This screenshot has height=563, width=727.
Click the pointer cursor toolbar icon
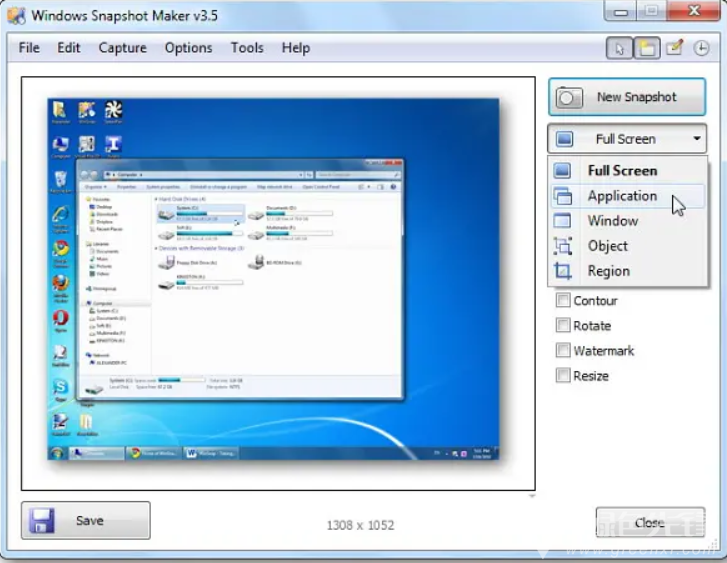pos(619,48)
